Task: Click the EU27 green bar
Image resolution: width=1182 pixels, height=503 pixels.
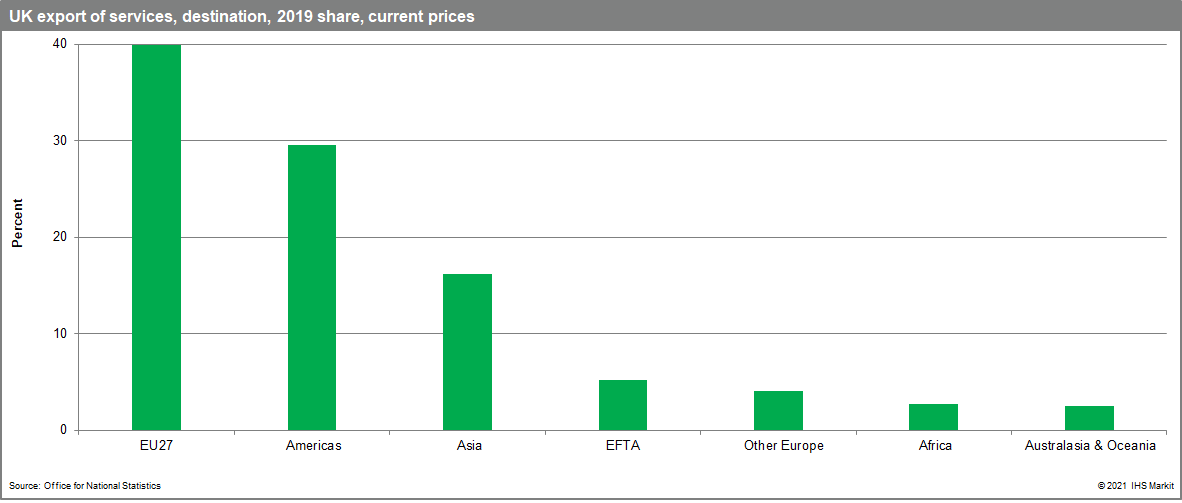Action: [x=156, y=237]
